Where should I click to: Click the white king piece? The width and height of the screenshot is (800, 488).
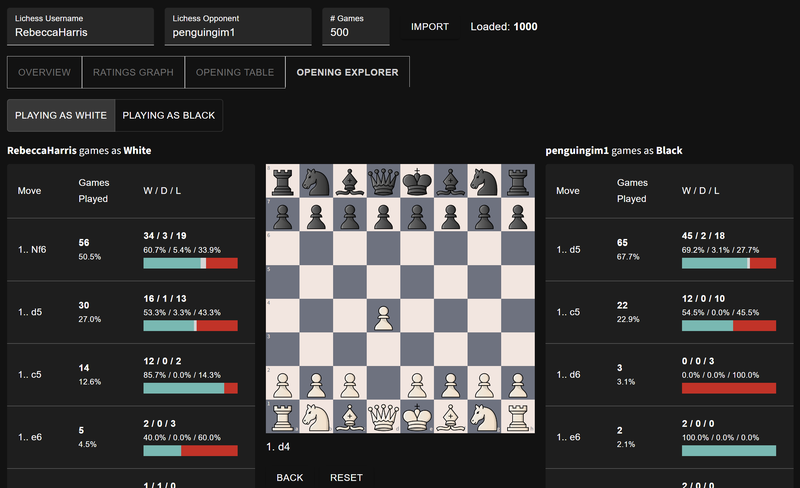(x=417, y=416)
